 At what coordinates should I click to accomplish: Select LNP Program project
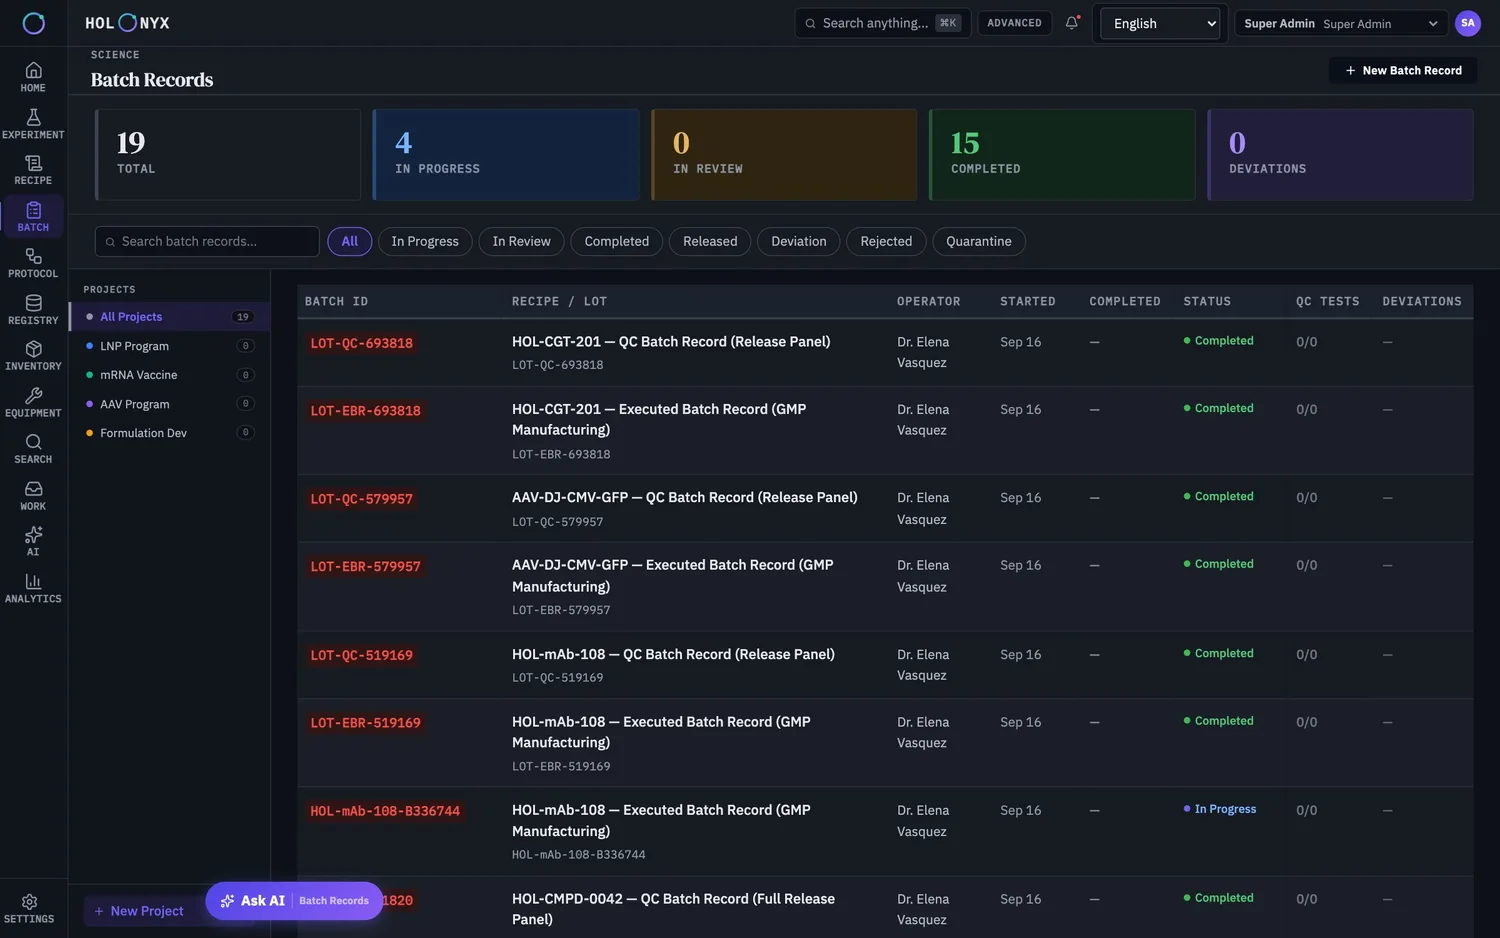click(x=169, y=346)
